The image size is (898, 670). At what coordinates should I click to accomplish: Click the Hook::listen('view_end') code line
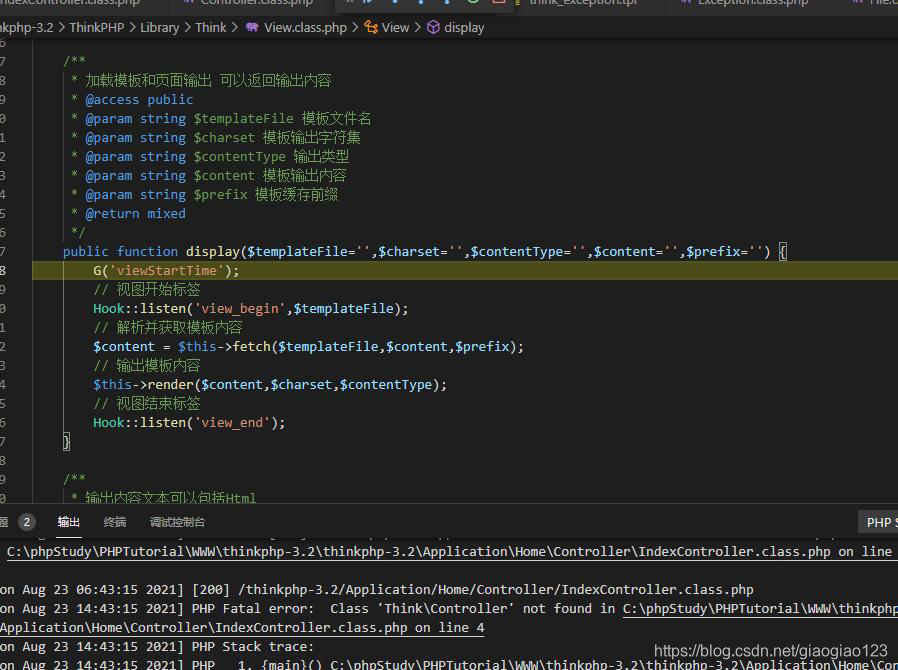click(x=189, y=423)
